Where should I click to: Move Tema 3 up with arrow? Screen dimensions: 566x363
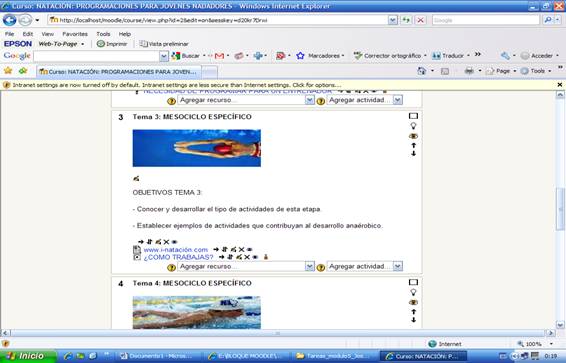coord(414,145)
